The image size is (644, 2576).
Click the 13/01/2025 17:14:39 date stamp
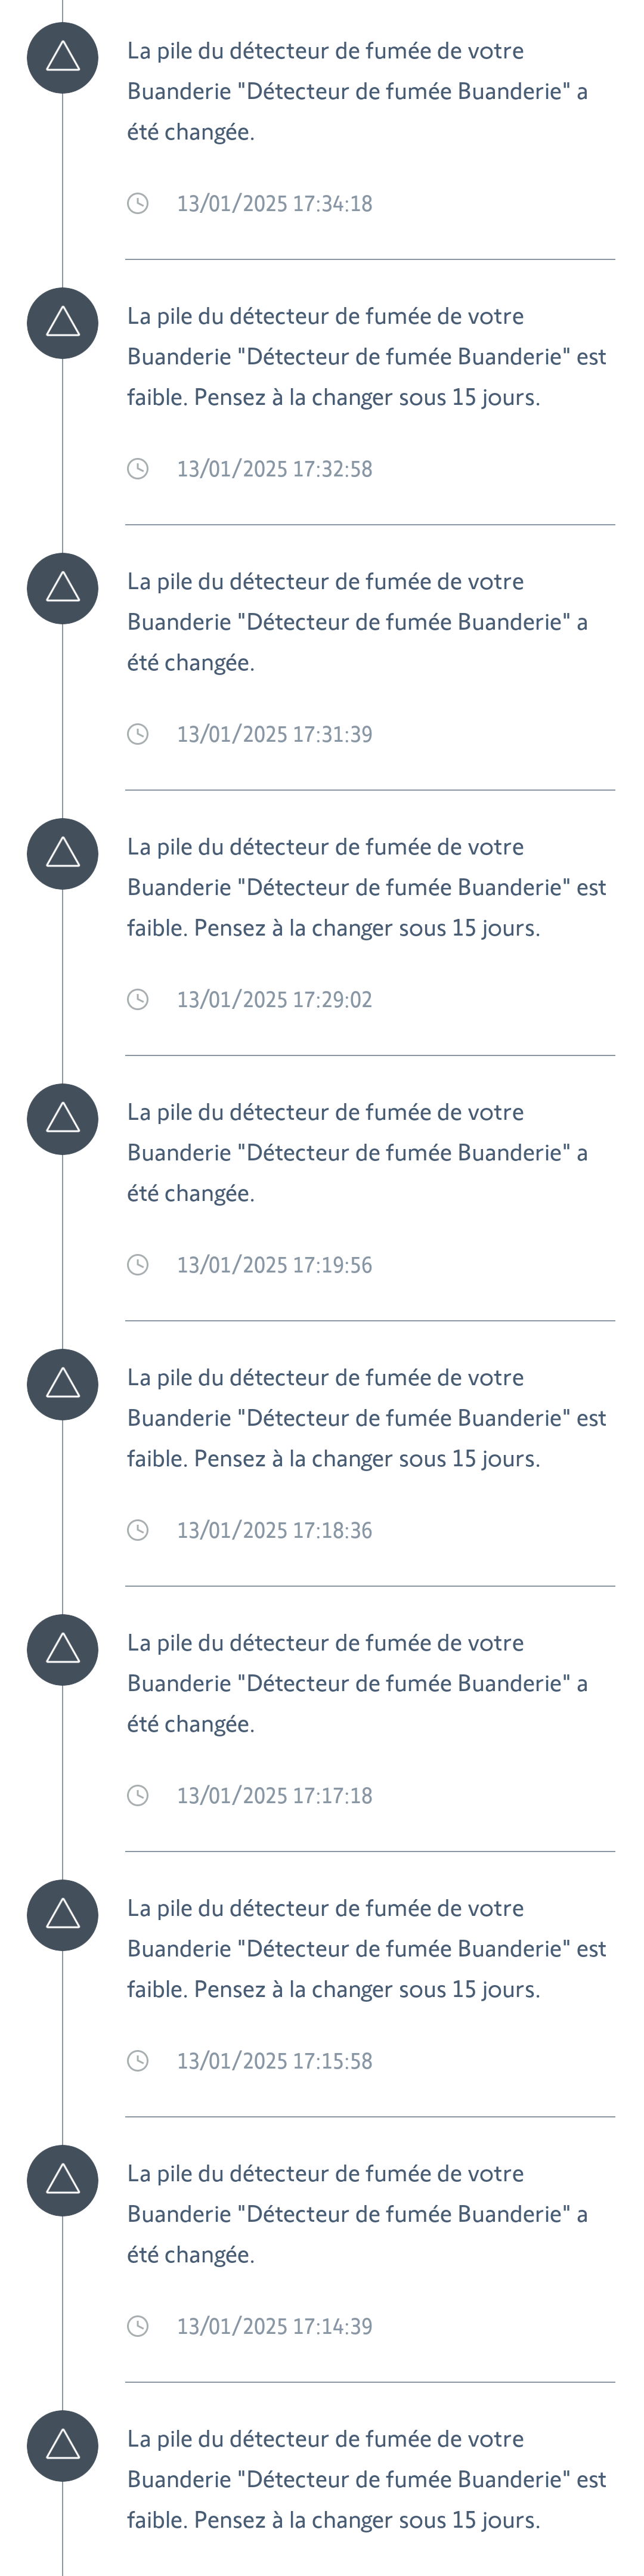click(x=274, y=2326)
